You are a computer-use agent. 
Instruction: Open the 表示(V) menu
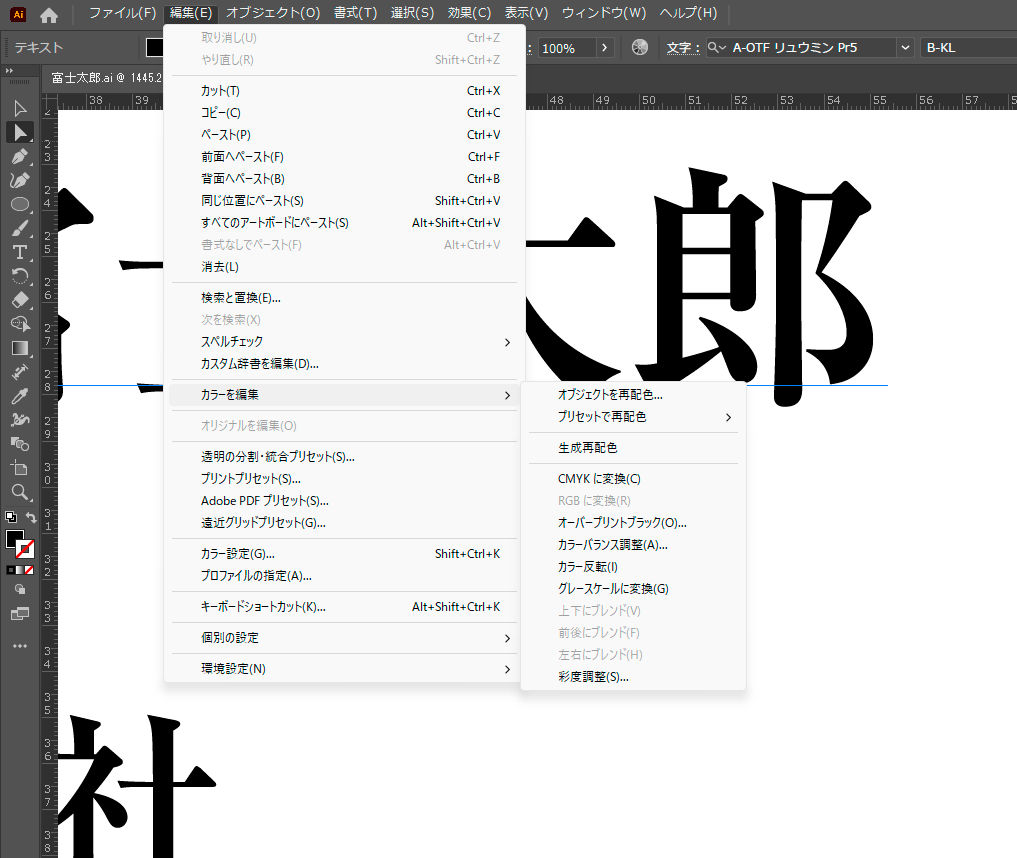[527, 13]
